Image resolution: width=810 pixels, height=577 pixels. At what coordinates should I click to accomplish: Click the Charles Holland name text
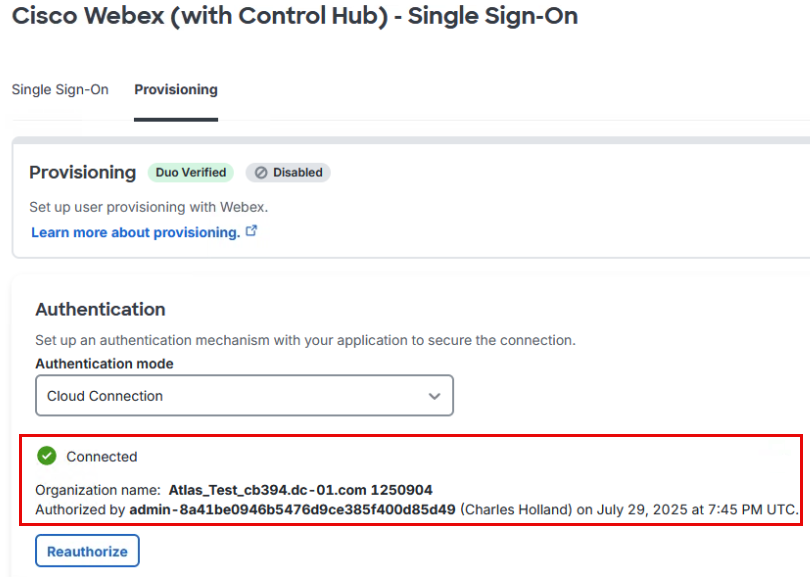pyautogui.click(x=516, y=509)
